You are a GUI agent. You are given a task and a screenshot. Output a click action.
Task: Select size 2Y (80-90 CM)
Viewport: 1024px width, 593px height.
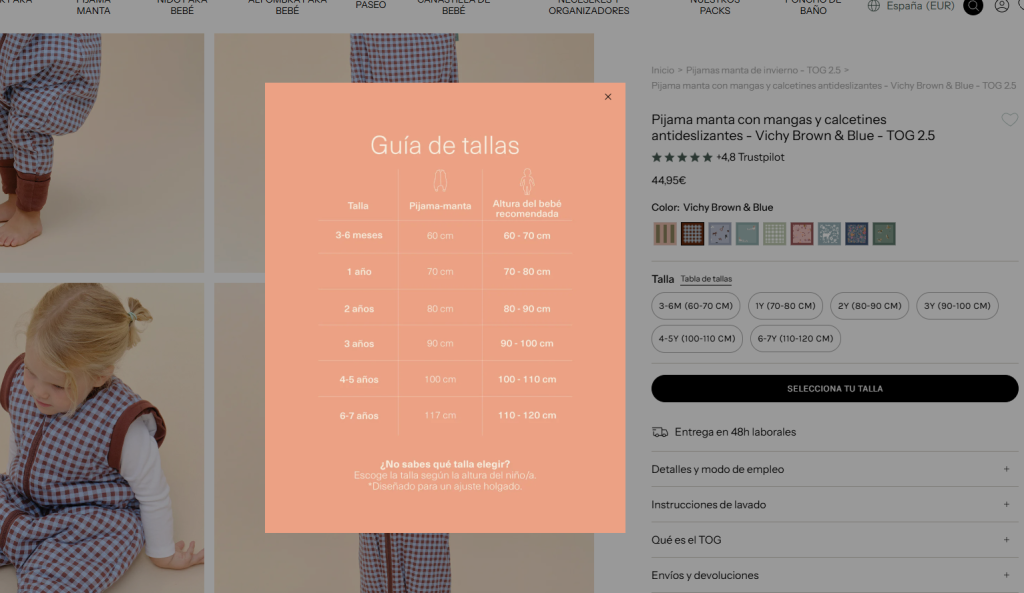coord(869,306)
